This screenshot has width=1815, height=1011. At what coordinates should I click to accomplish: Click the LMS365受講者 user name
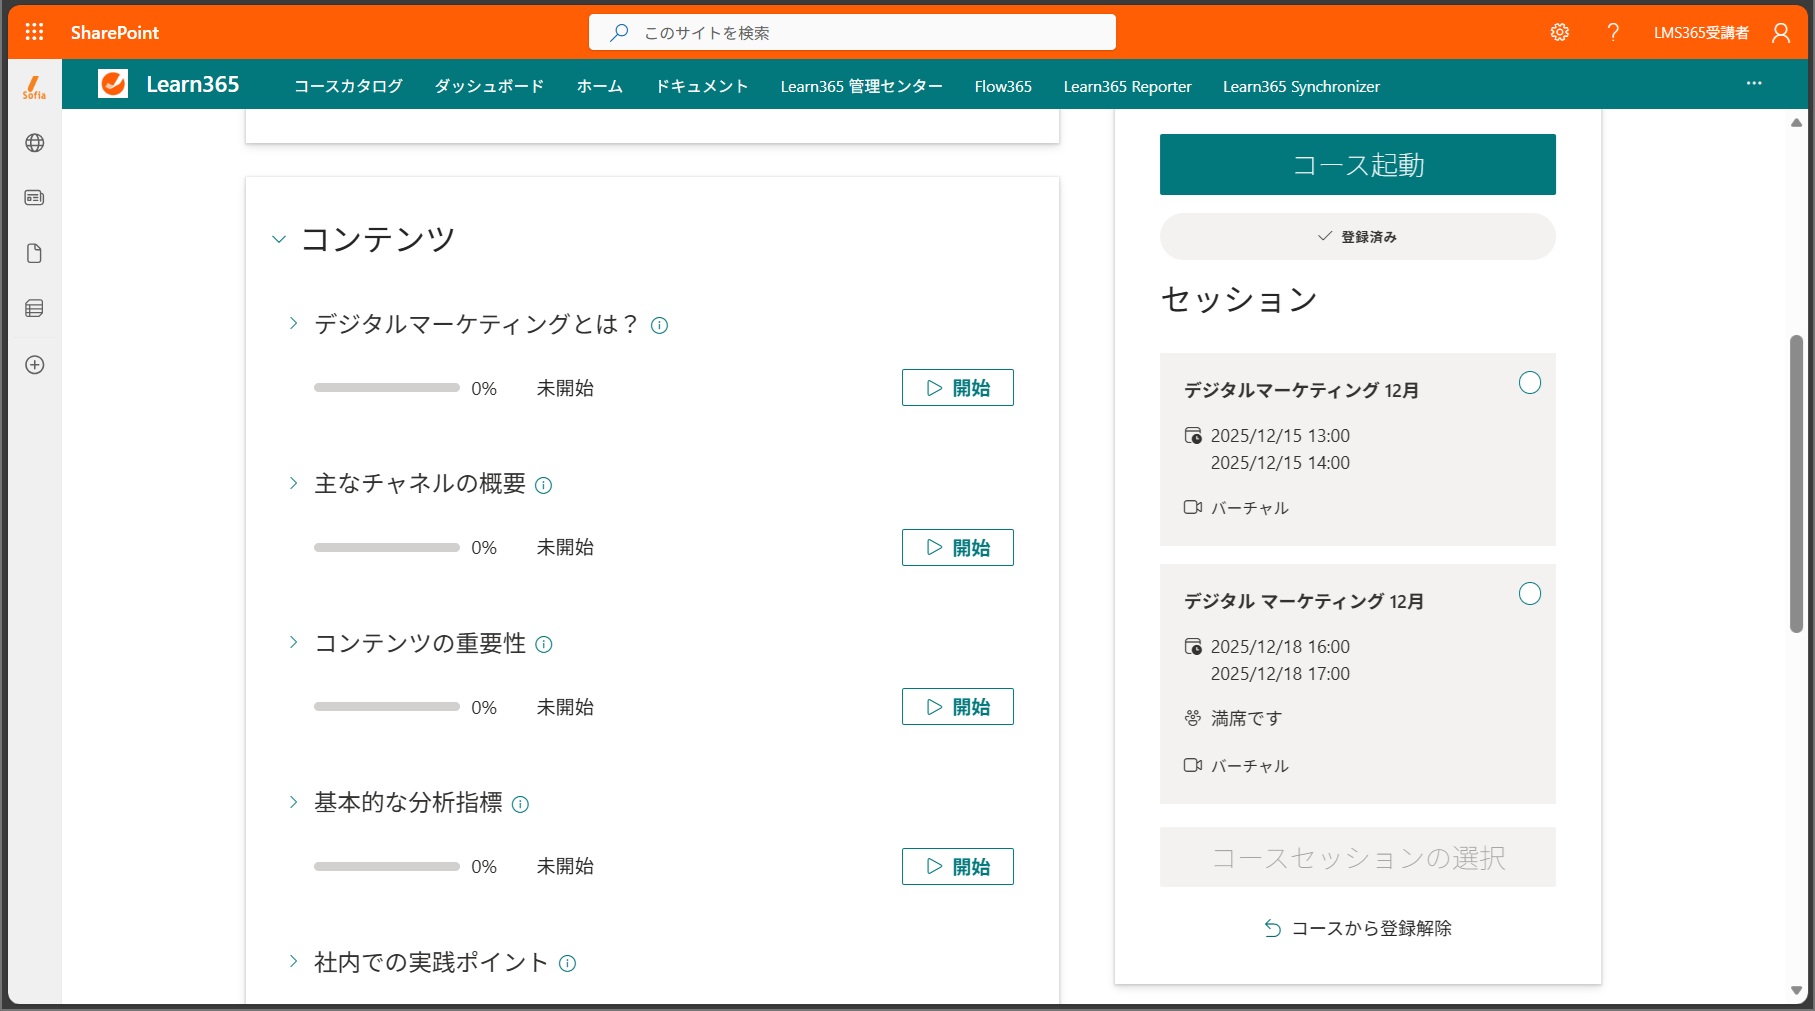(1701, 32)
